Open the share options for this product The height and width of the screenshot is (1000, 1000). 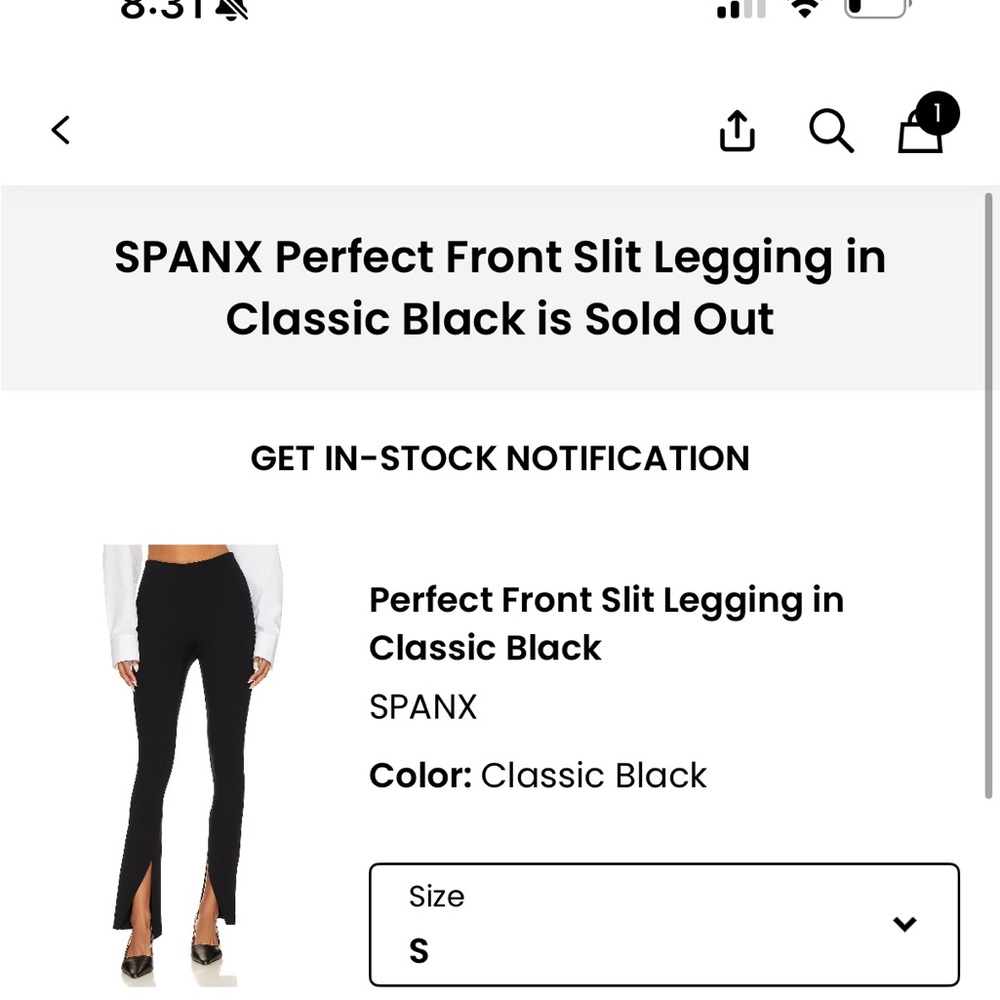737,130
